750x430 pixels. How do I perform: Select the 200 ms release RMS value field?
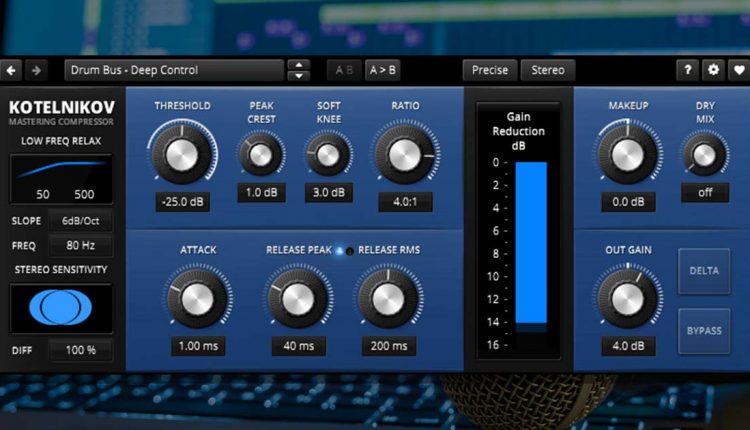389,346
